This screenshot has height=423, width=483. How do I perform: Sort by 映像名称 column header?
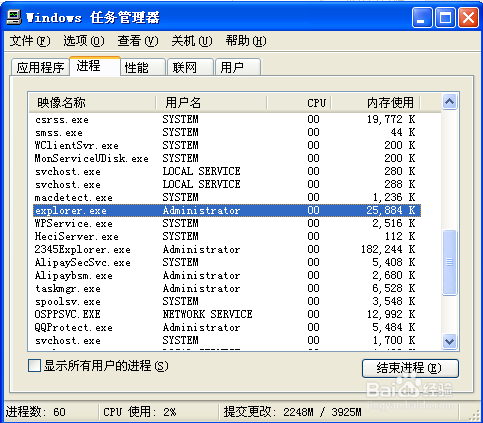[x=92, y=102]
